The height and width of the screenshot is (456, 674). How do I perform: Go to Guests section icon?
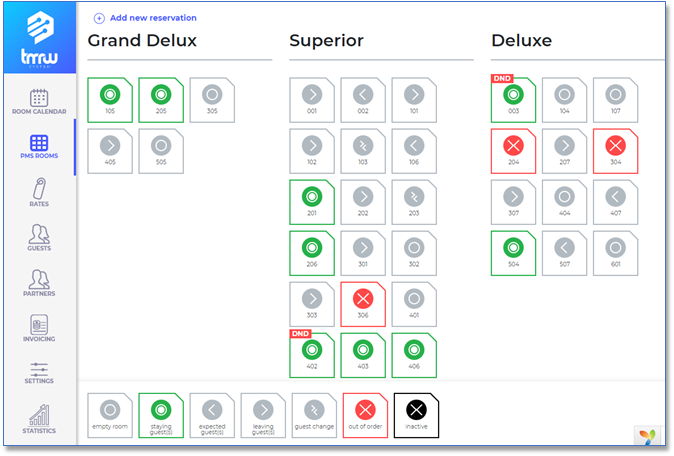click(39, 240)
